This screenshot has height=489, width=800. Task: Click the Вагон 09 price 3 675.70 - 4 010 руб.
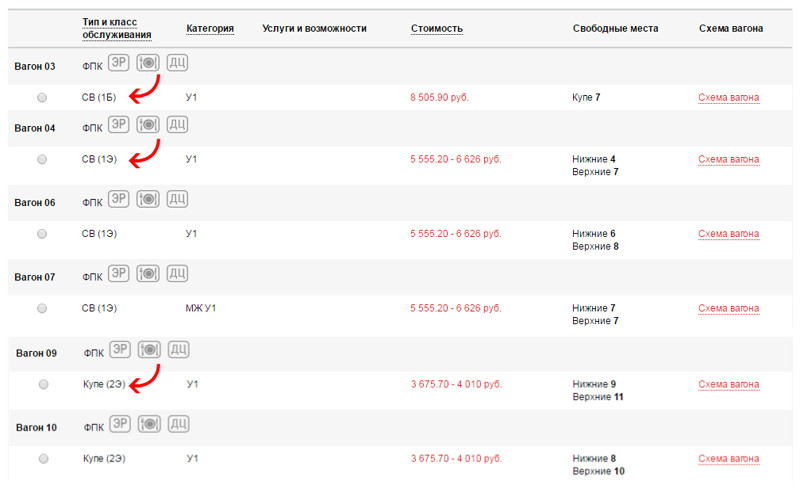(457, 384)
